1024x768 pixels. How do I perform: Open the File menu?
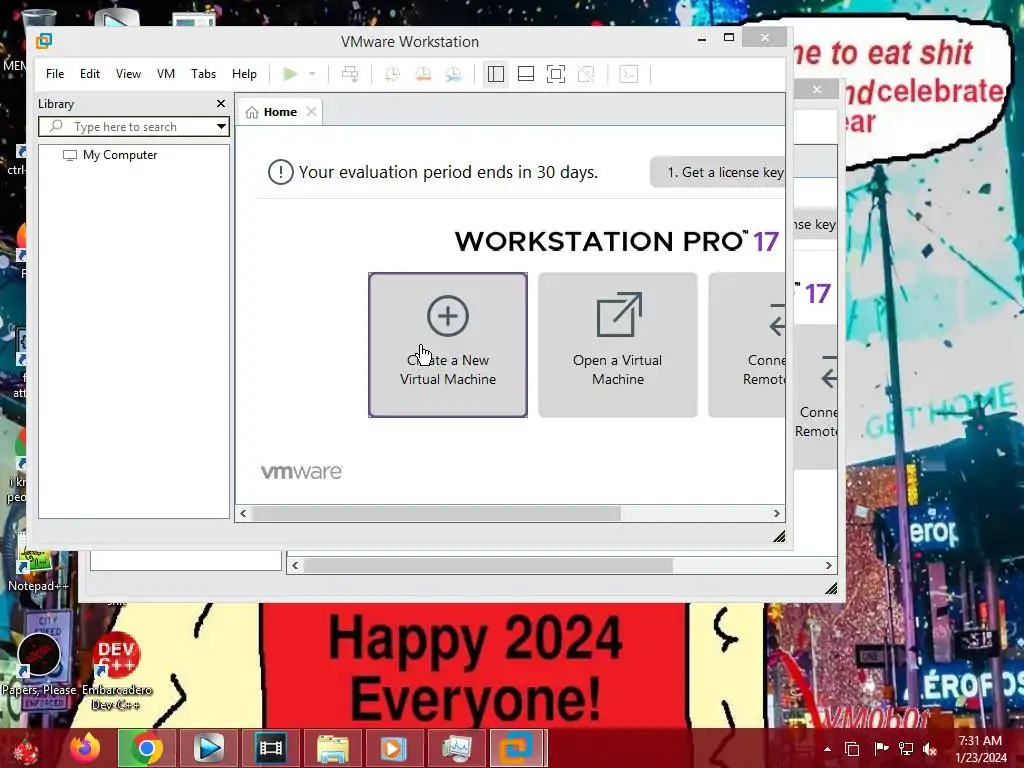[x=55, y=74]
